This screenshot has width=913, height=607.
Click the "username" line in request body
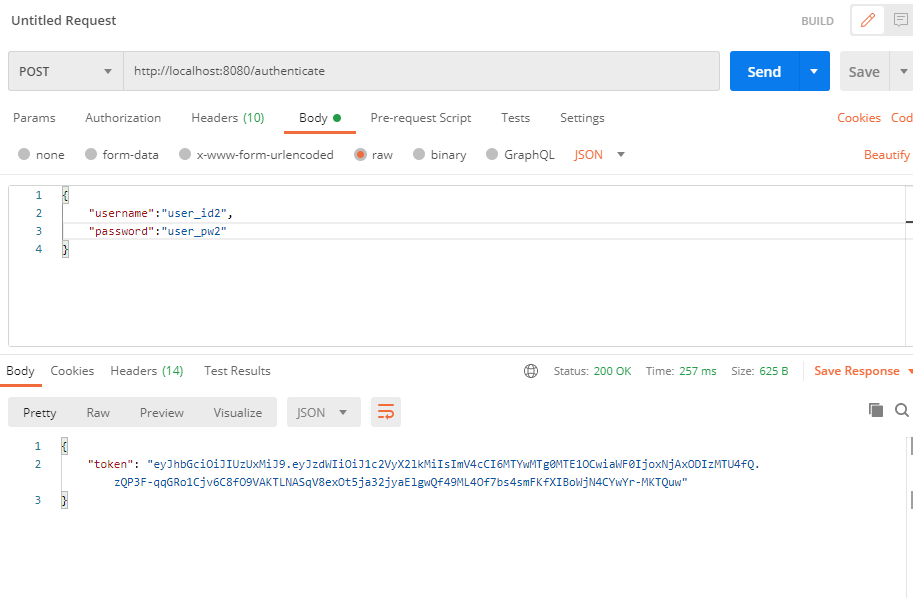(160, 213)
